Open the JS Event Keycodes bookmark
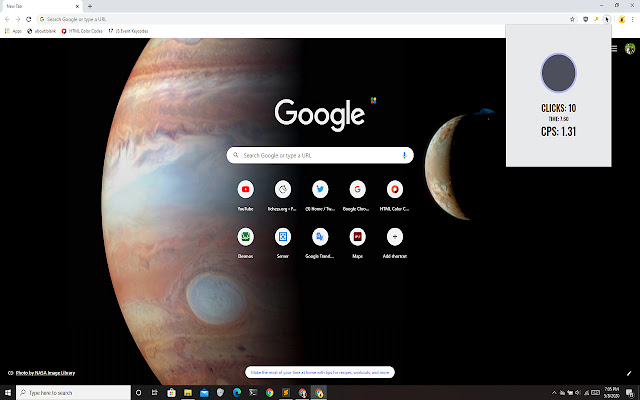Screen dimensions: 640x400 click(x=128, y=31)
